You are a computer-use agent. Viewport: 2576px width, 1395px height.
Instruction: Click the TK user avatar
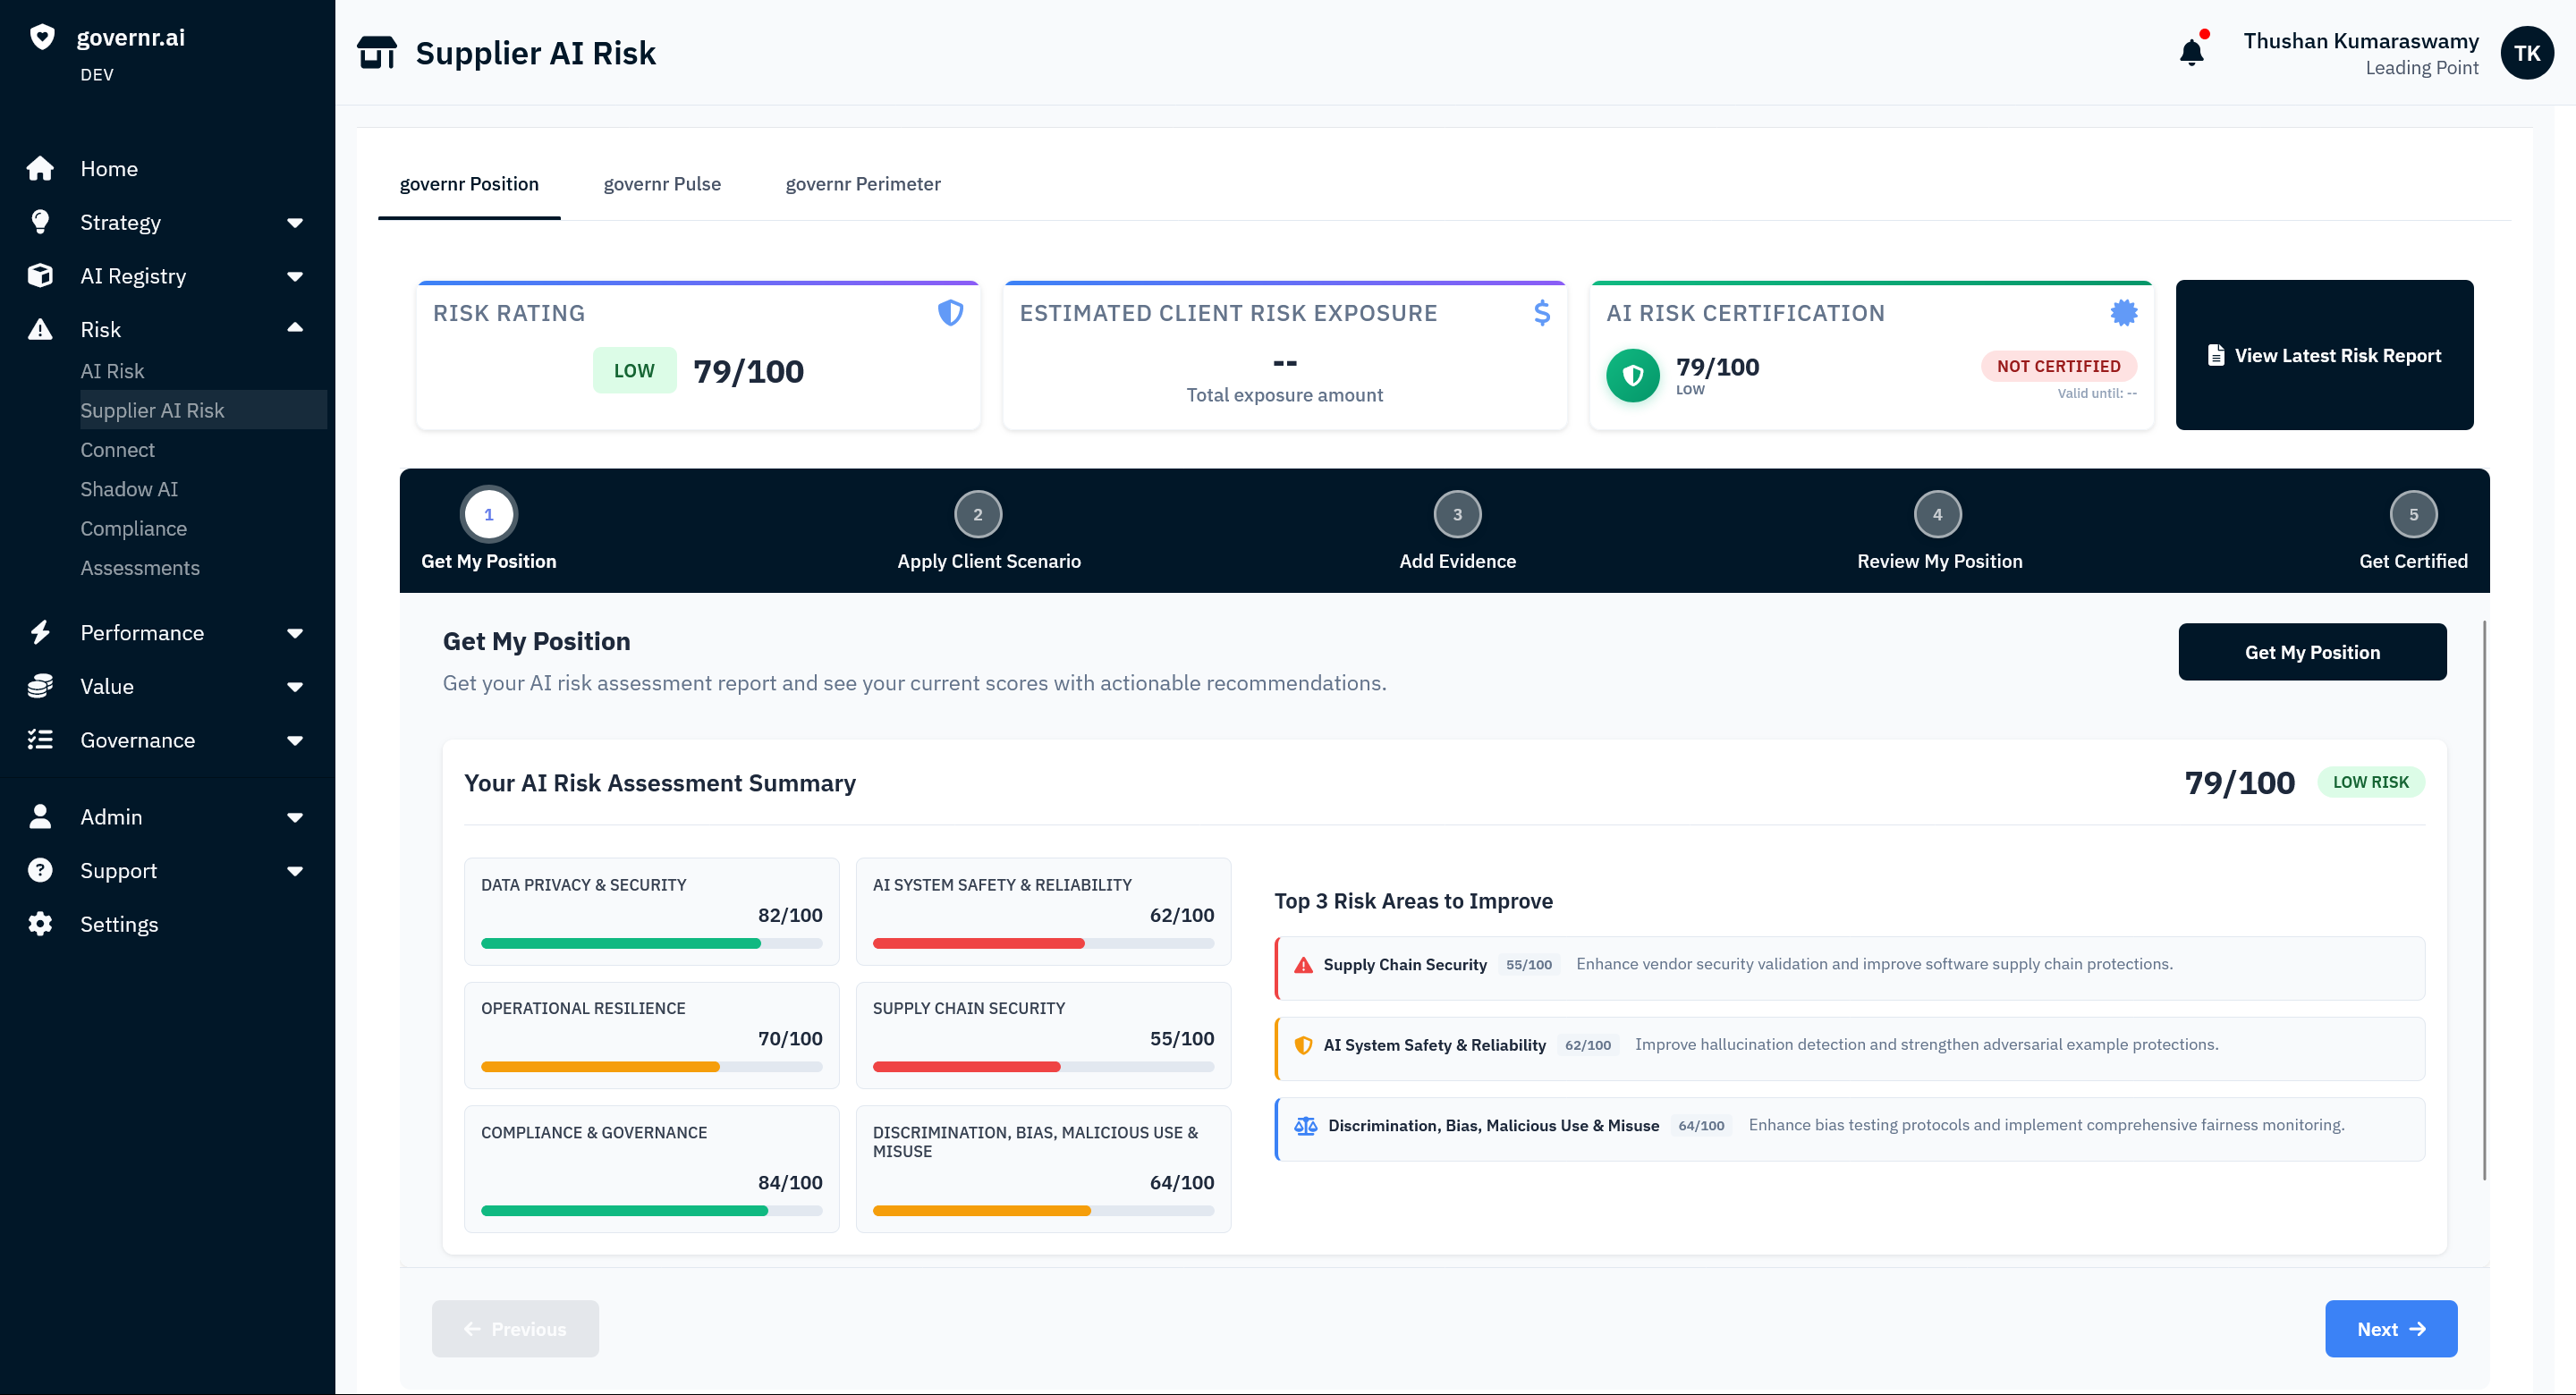tap(2527, 53)
